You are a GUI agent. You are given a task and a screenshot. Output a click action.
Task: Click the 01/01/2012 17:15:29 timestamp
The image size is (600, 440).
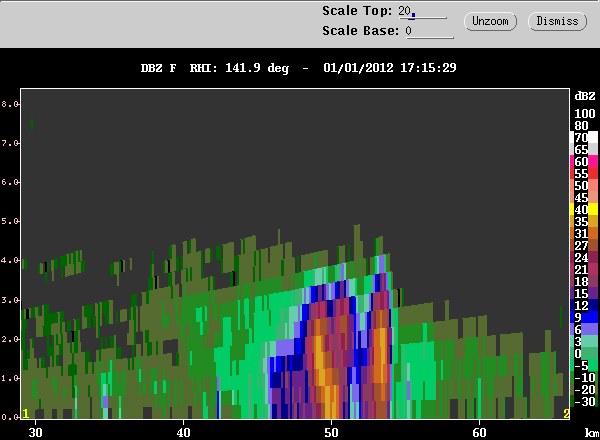[390, 68]
